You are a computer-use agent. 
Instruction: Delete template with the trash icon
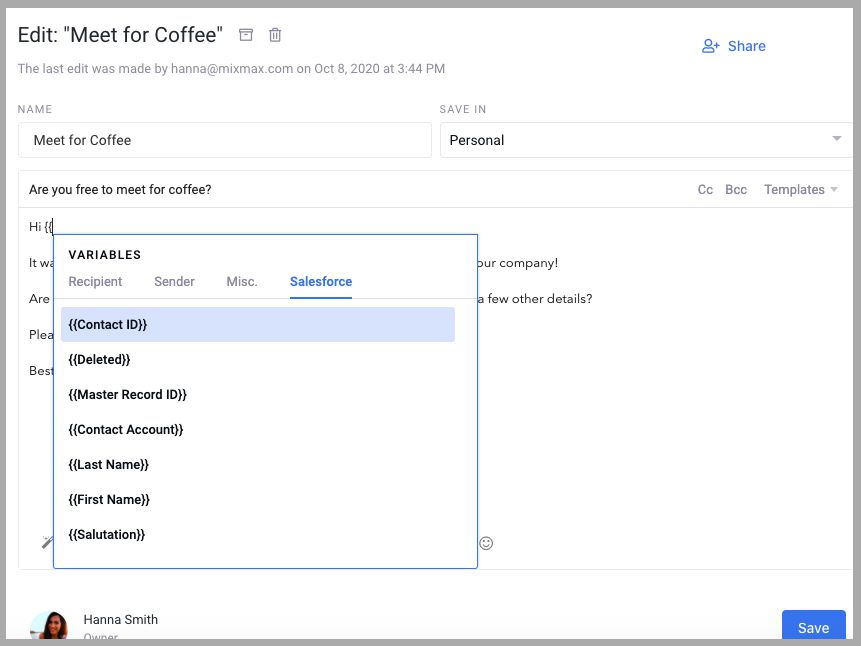click(x=275, y=35)
